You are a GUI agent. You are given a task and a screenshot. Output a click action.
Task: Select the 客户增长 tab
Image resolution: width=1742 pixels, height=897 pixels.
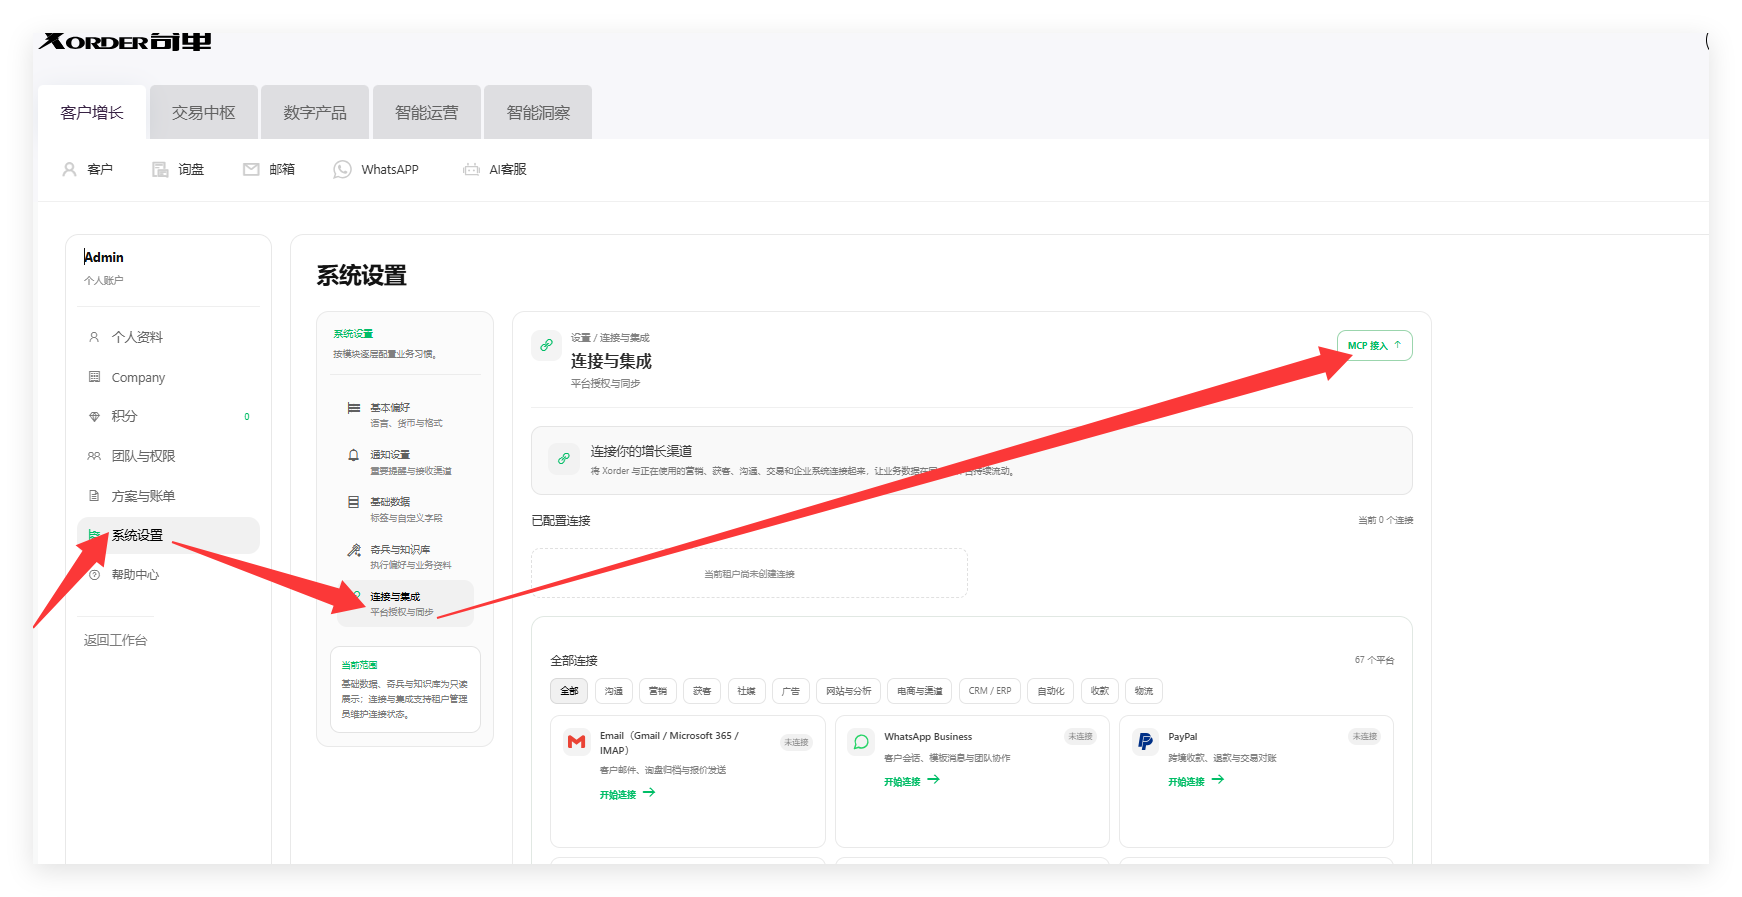click(x=92, y=112)
